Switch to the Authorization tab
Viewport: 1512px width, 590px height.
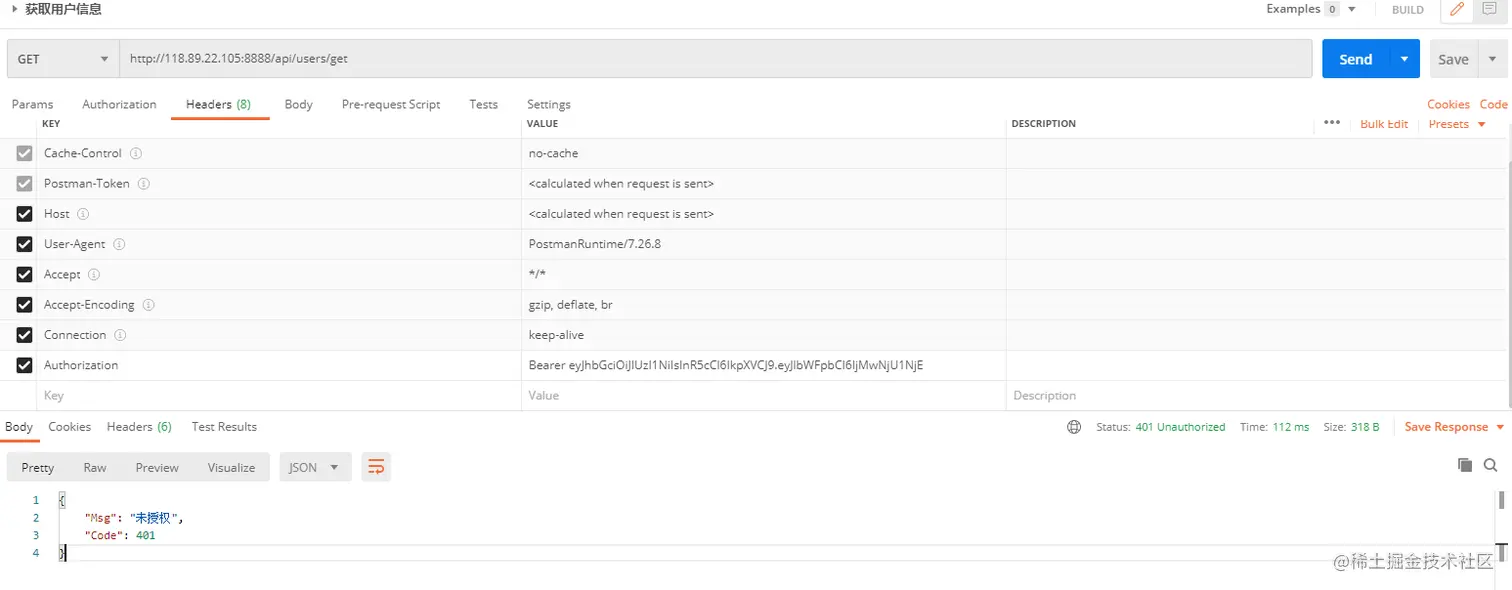(x=119, y=104)
